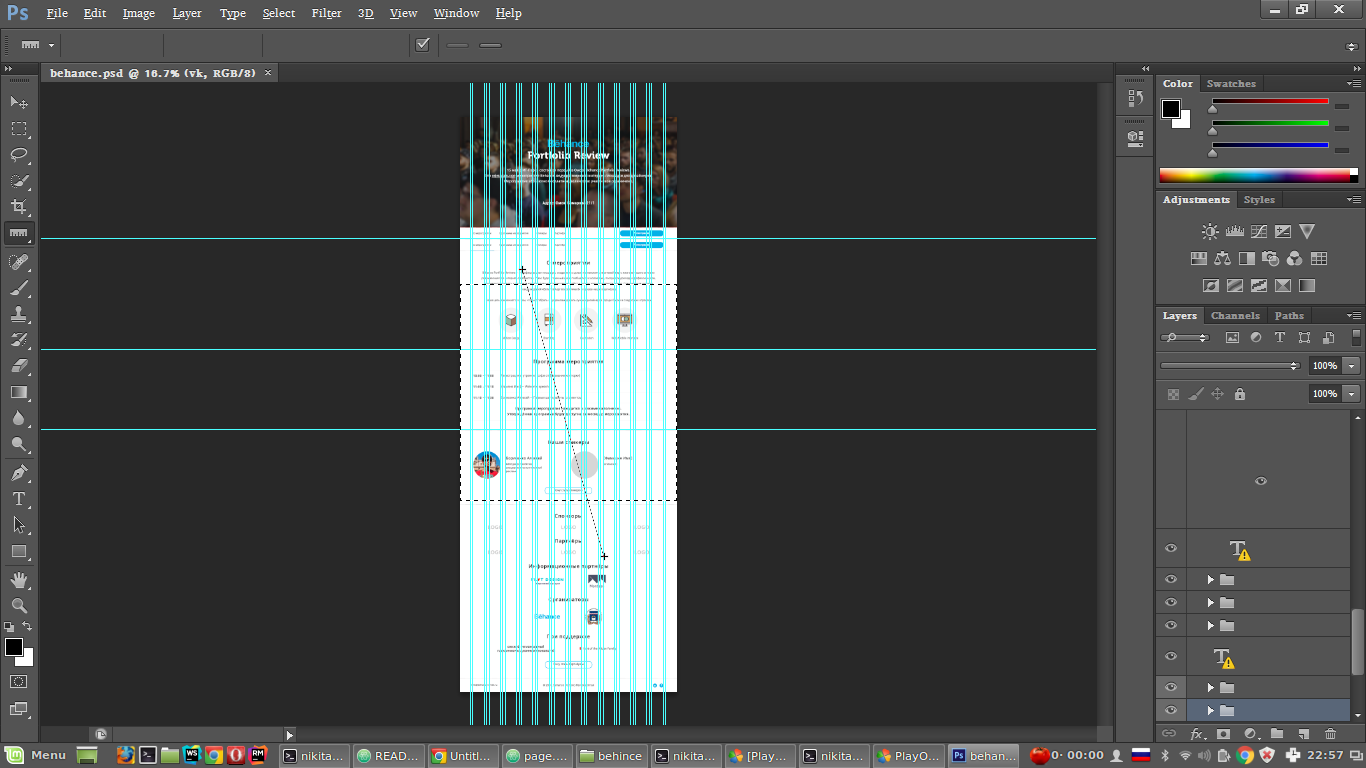
Task: Toggle filter for type layers
Action: tap(1279, 338)
